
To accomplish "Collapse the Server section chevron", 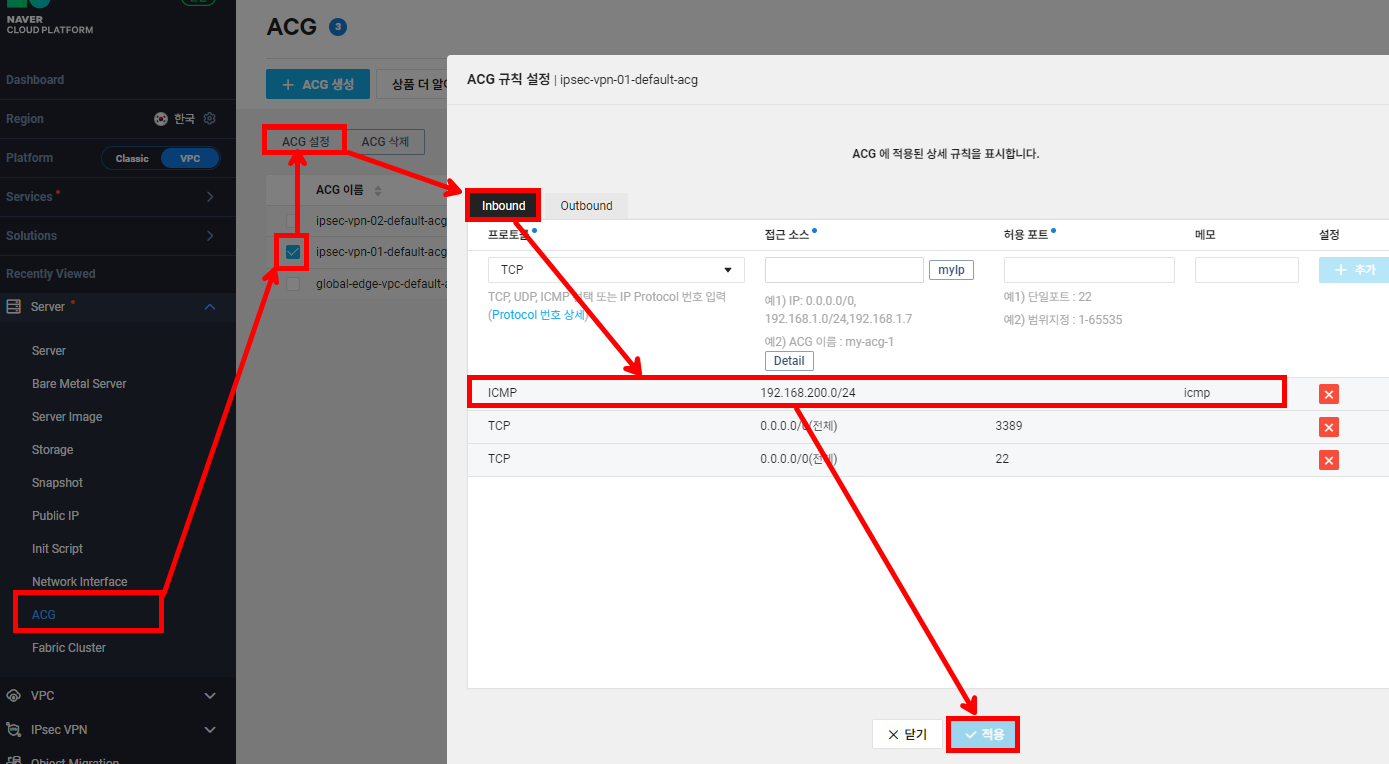I will click(210, 307).
